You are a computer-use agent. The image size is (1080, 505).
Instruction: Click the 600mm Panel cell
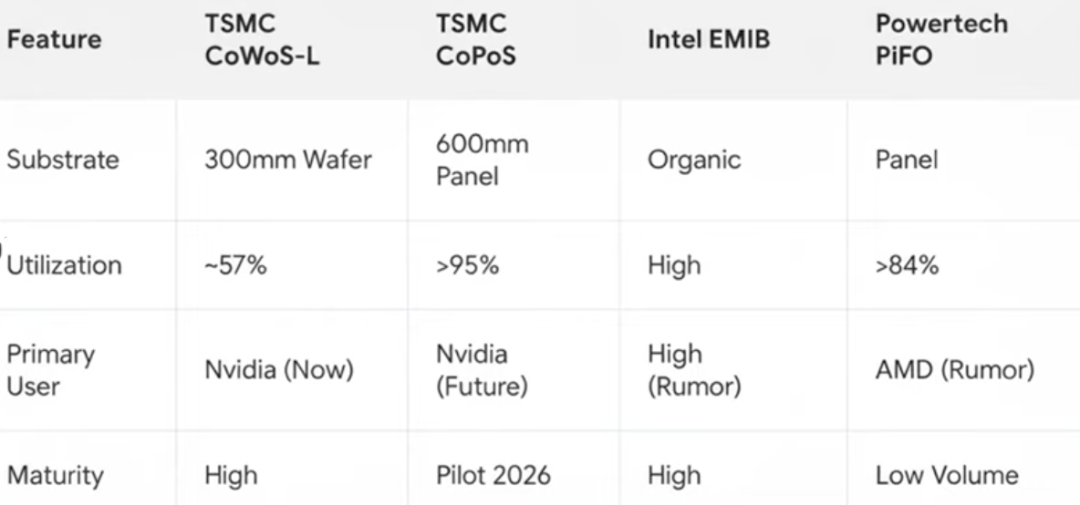pos(482,160)
